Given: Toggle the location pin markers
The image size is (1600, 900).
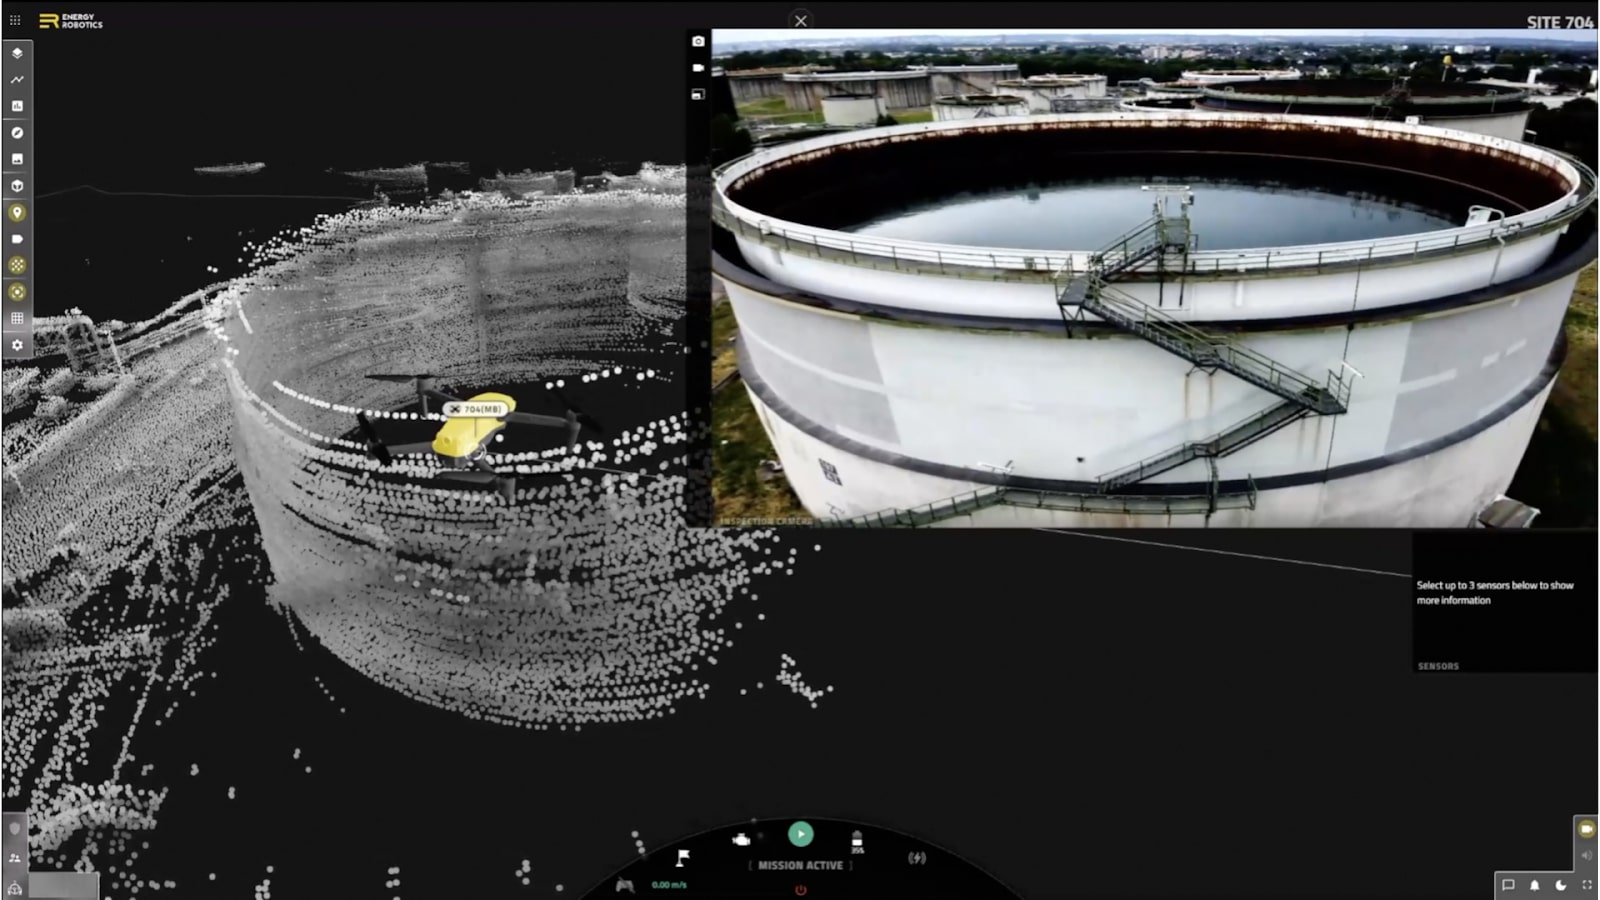Looking at the screenshot, I should point(17,212).
